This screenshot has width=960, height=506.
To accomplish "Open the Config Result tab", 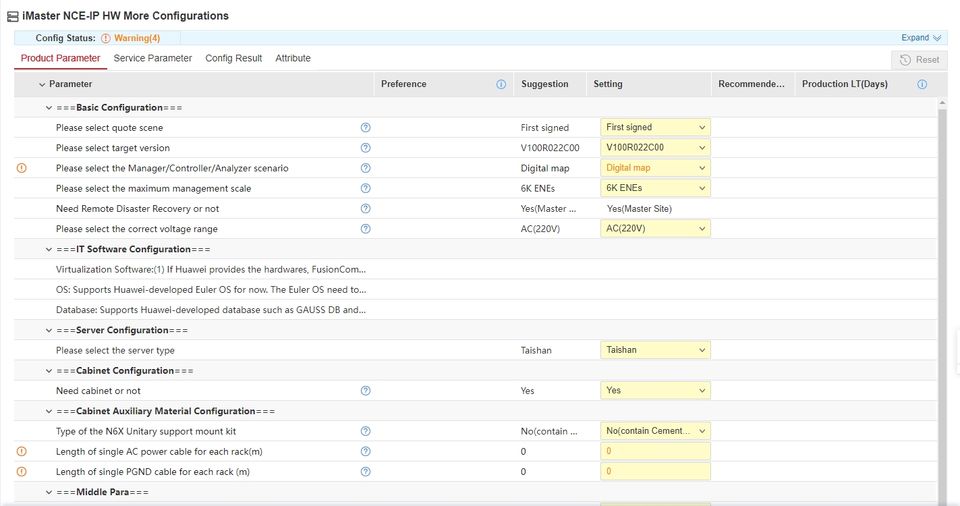I will coord(233,58).
